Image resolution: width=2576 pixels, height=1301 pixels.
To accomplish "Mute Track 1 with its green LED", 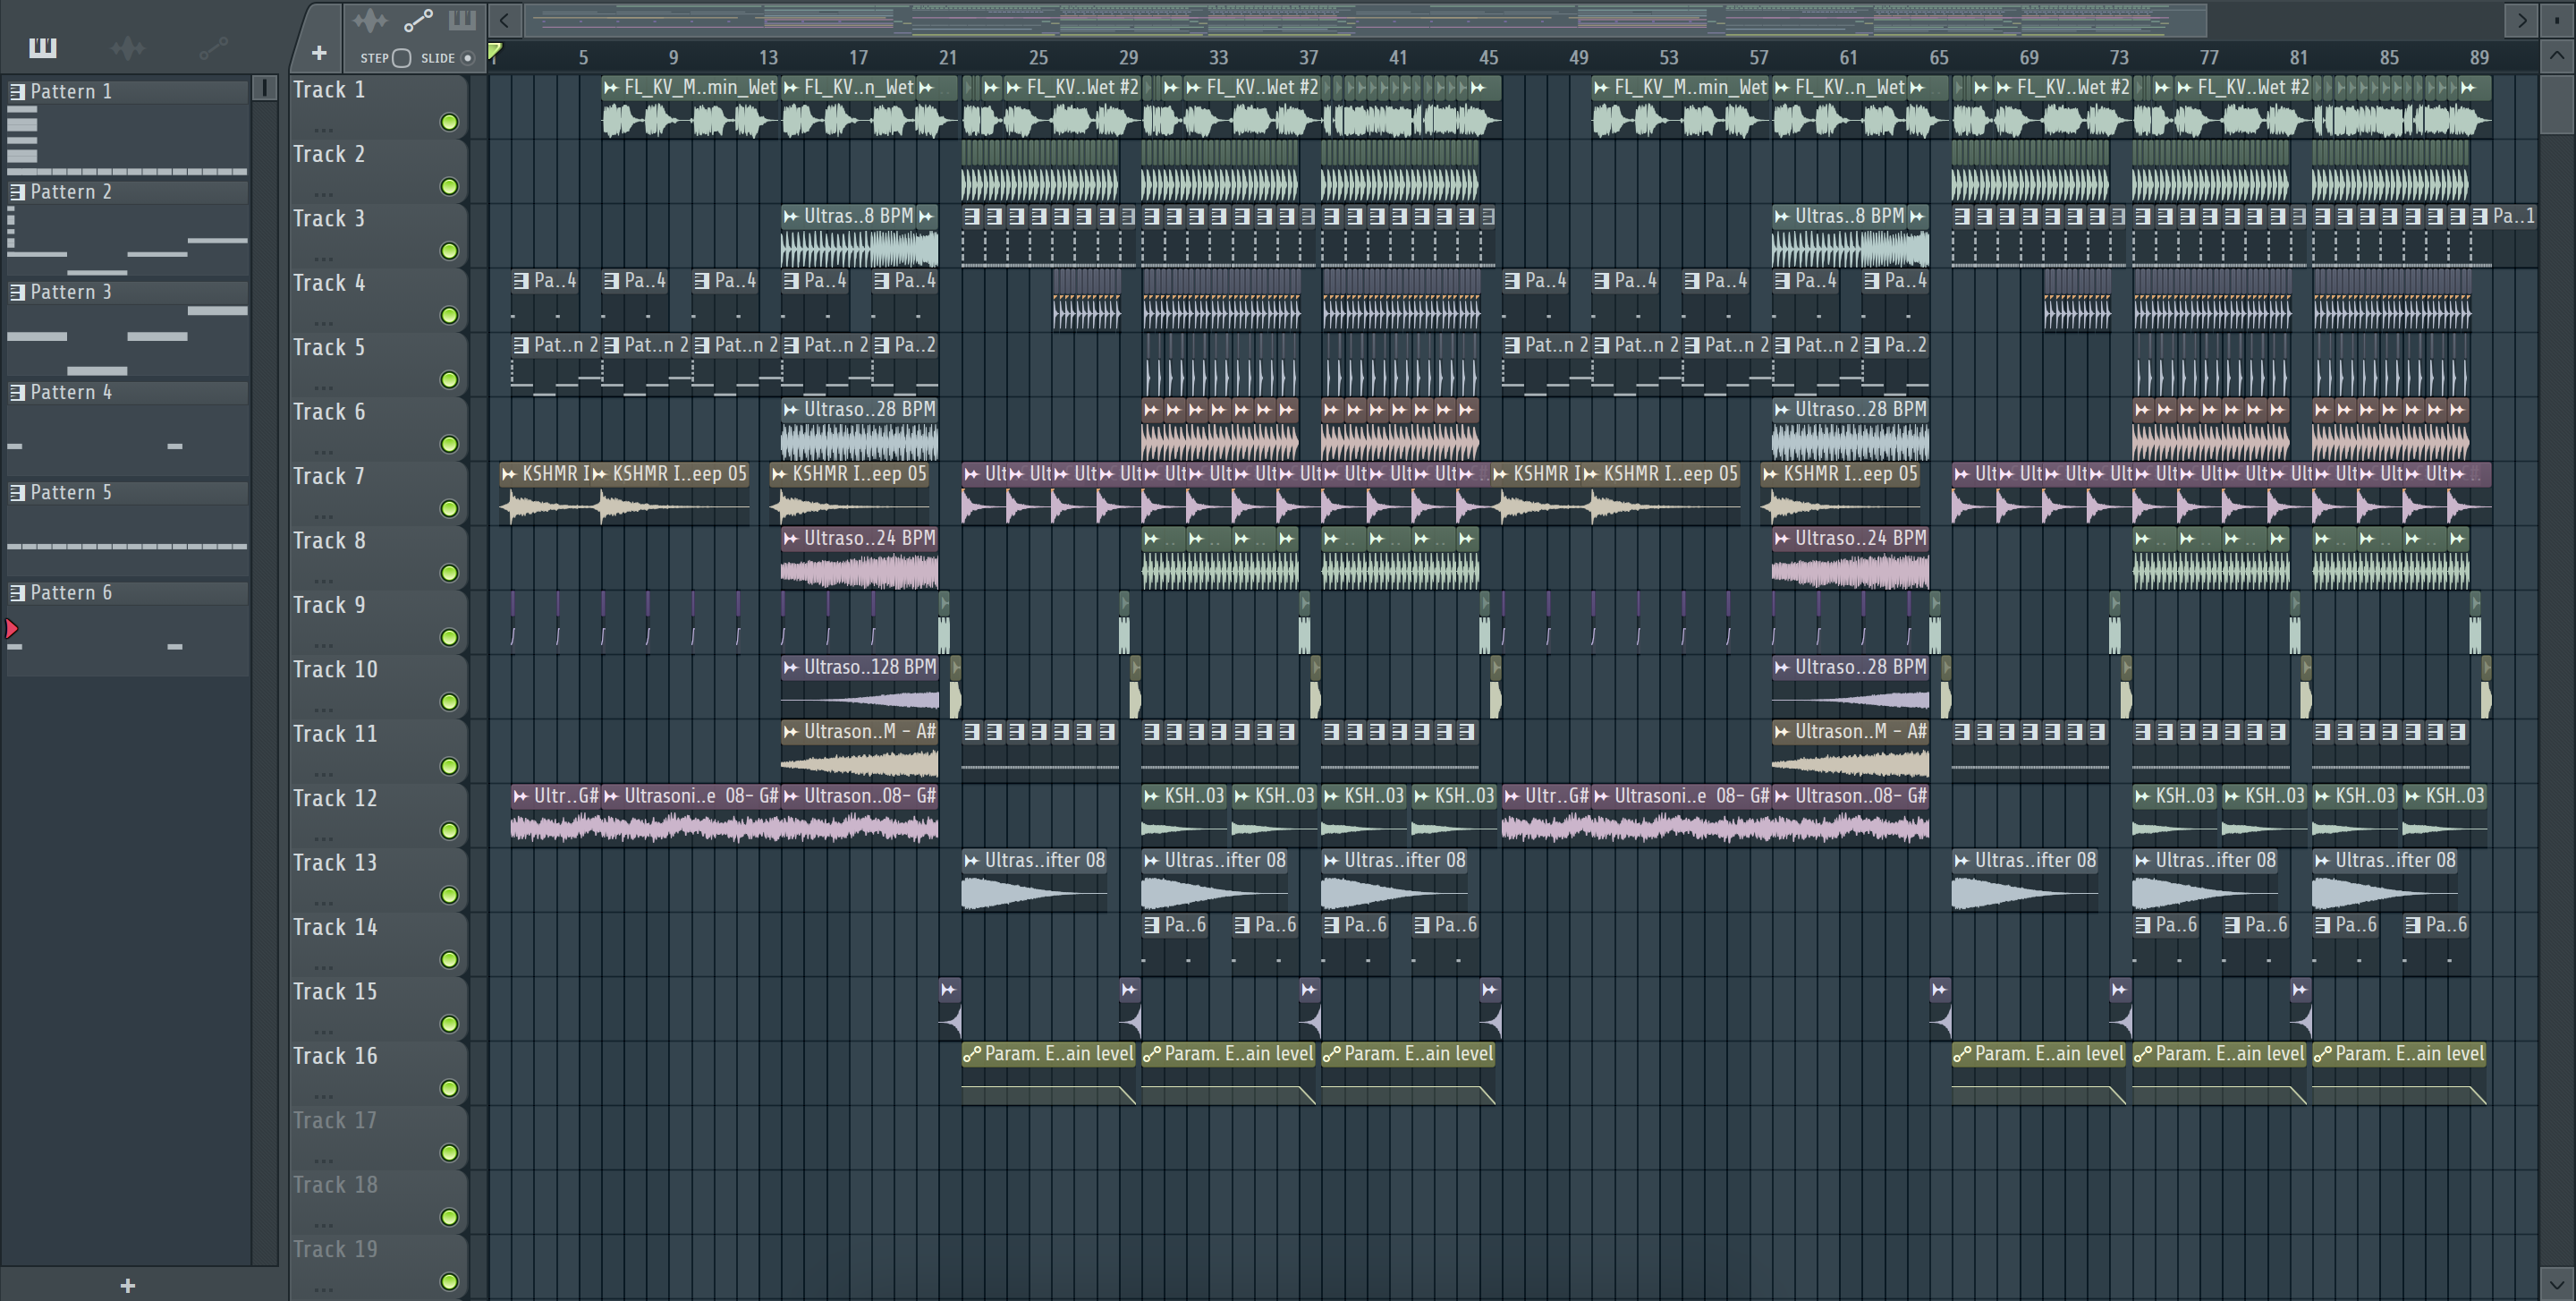I will [450, 122].
